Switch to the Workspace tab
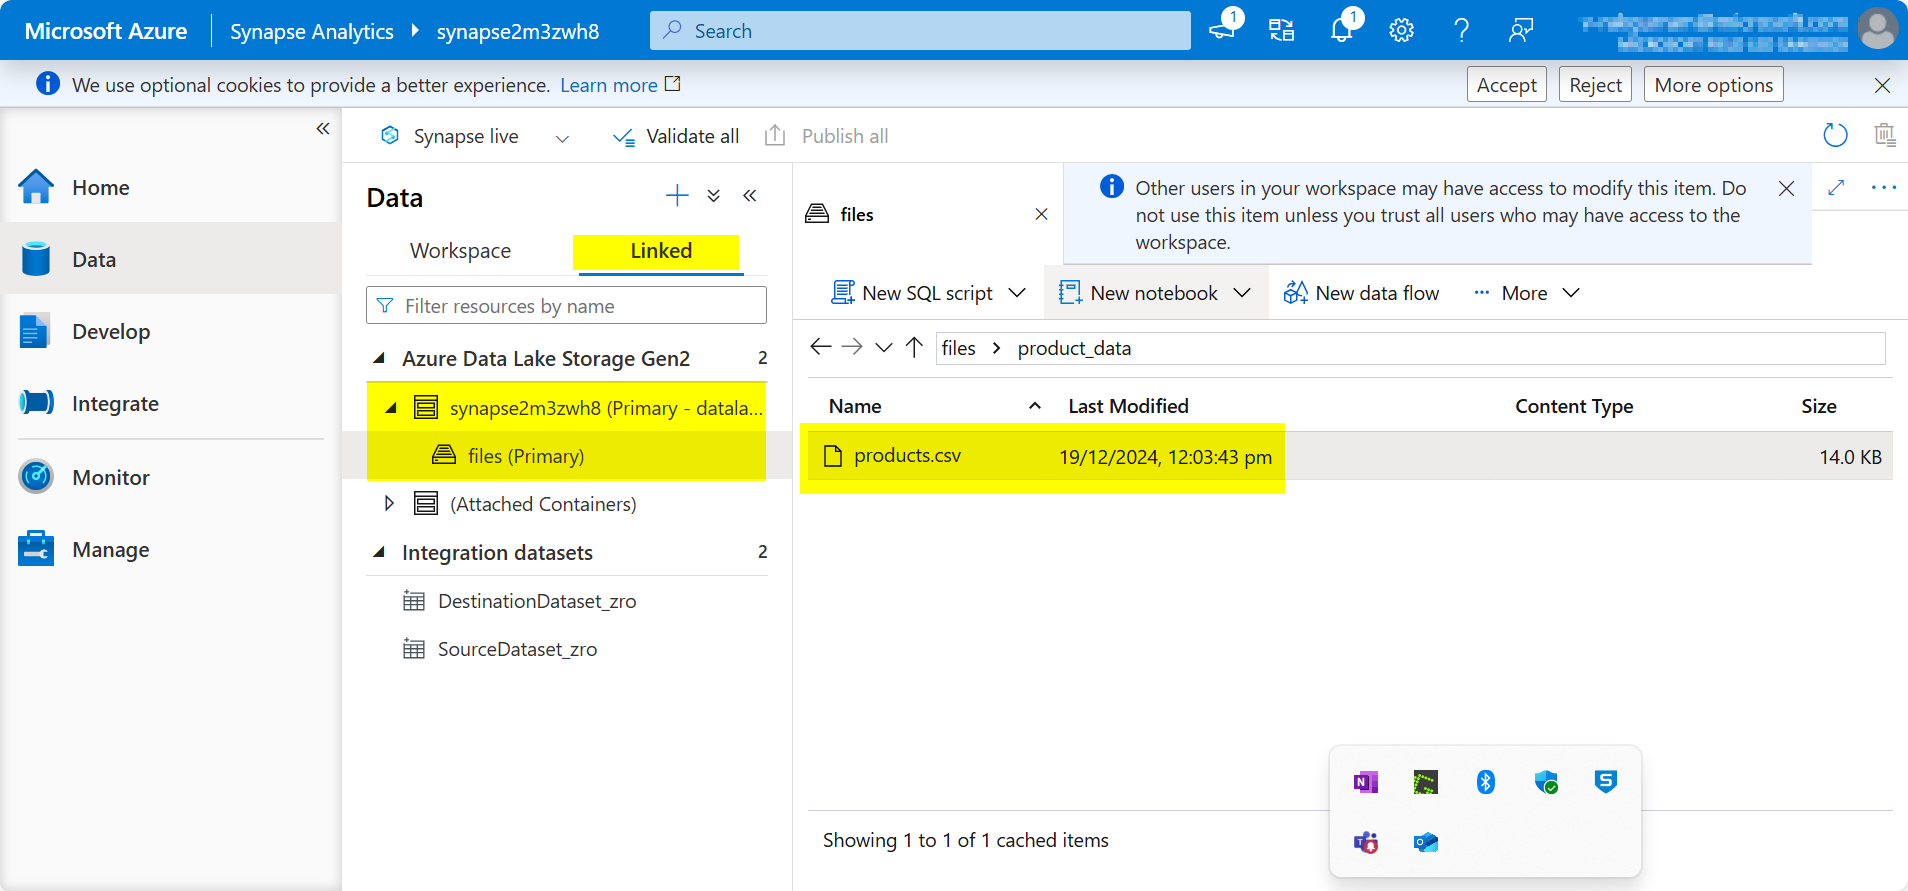 (x=460, y=251)
